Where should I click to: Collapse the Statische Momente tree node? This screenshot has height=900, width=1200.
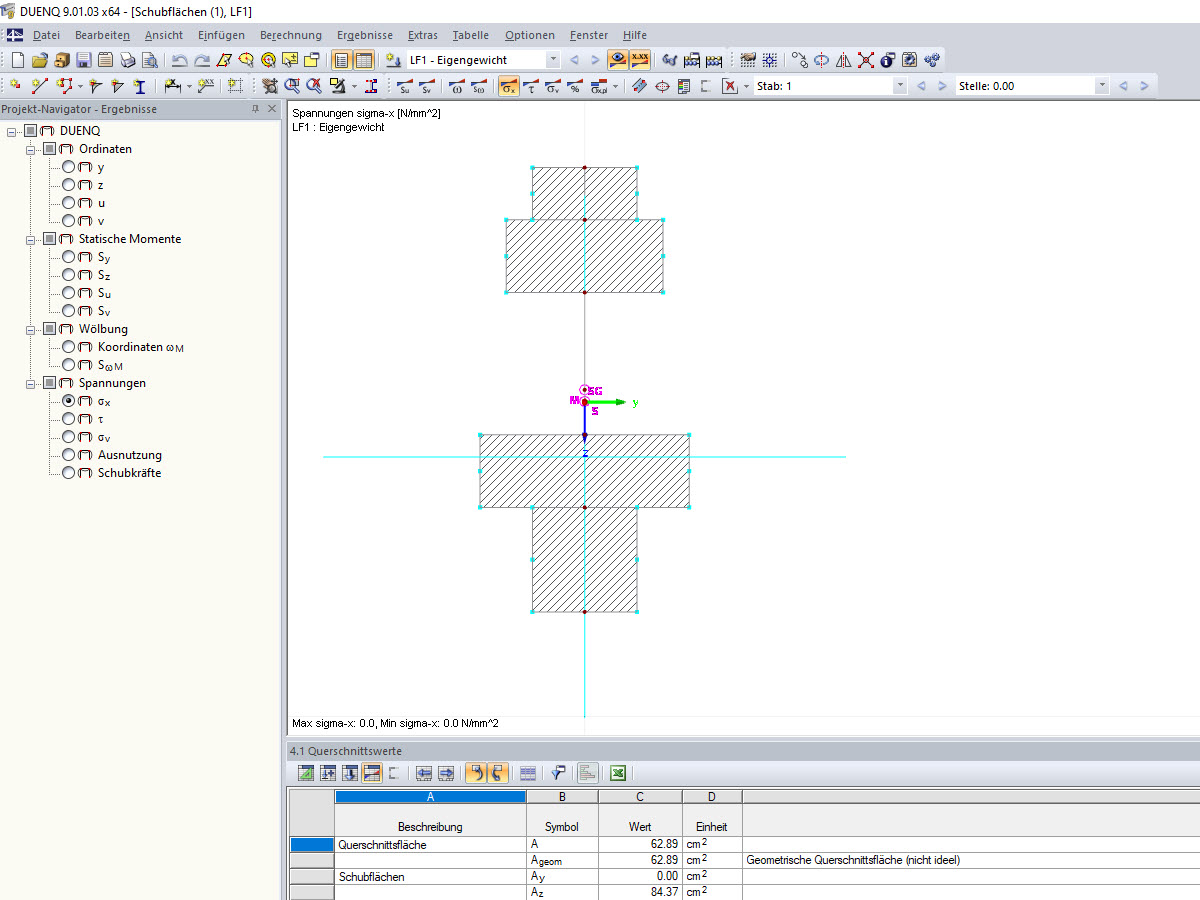pyautogui.click(x=31, y=239)
